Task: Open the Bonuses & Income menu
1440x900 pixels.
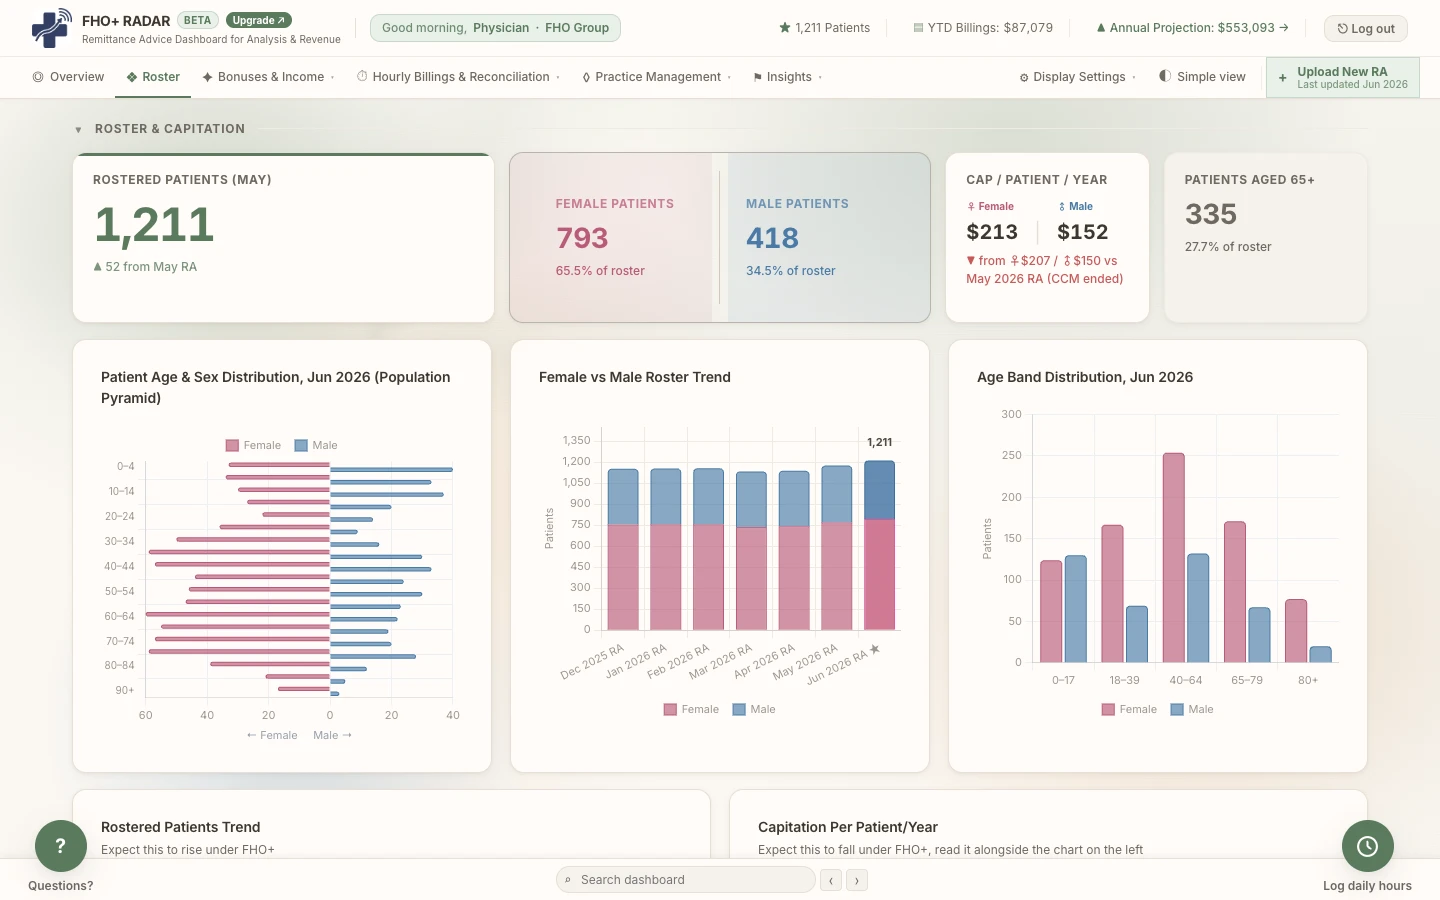Action: tap(268, 77)
